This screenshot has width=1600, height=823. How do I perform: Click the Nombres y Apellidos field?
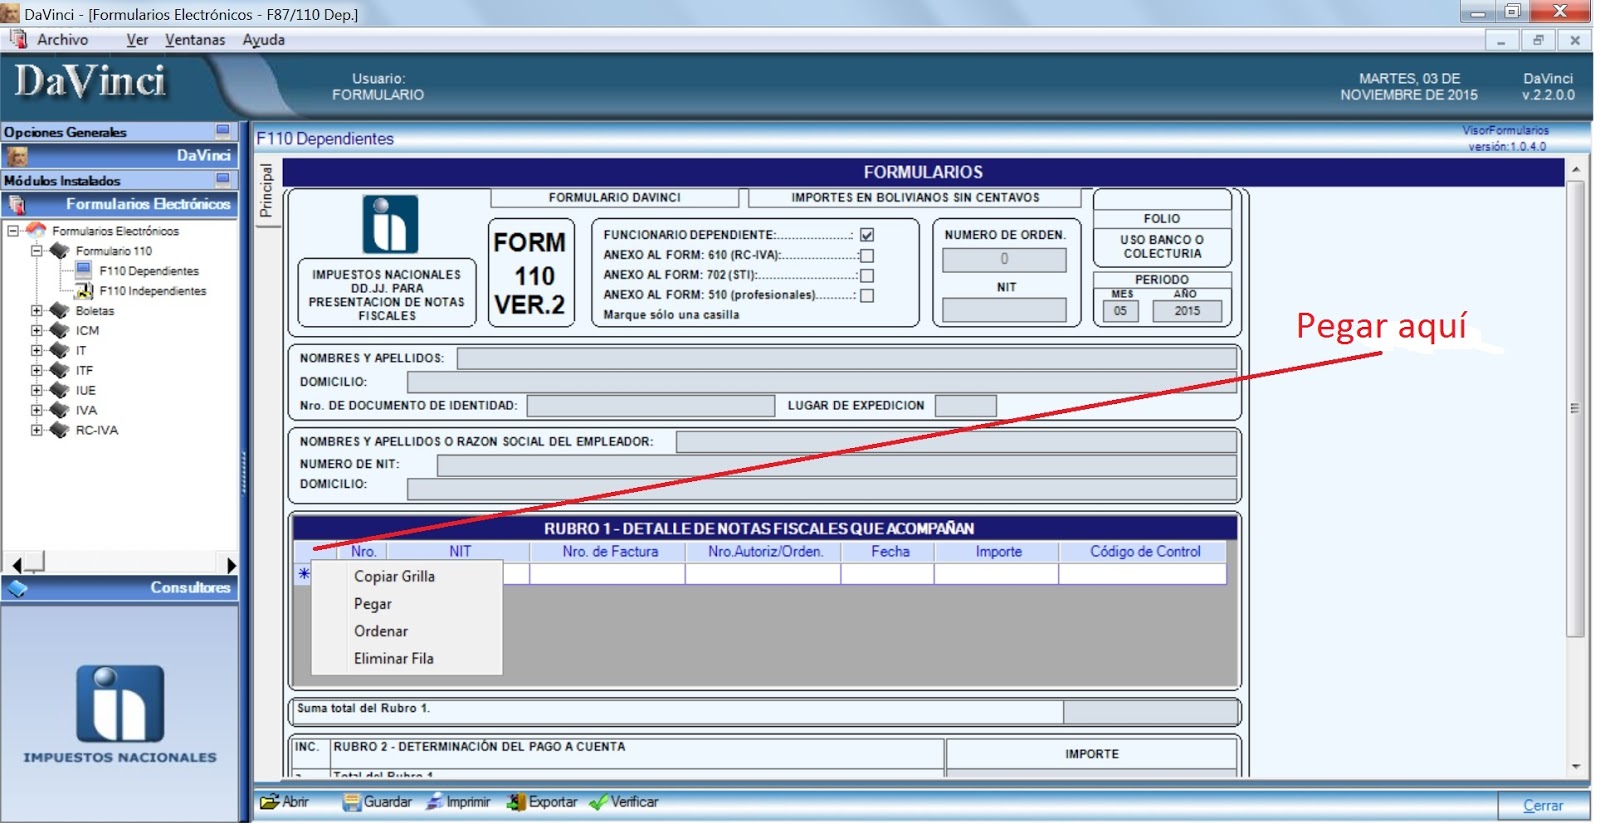846,358
